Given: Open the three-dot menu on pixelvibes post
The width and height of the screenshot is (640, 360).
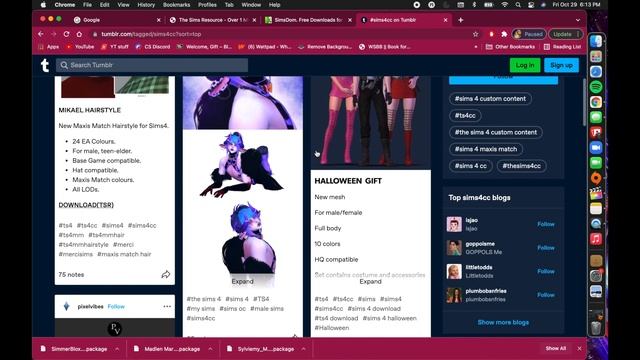Looking at the screenshot, I should coord(167,307).
